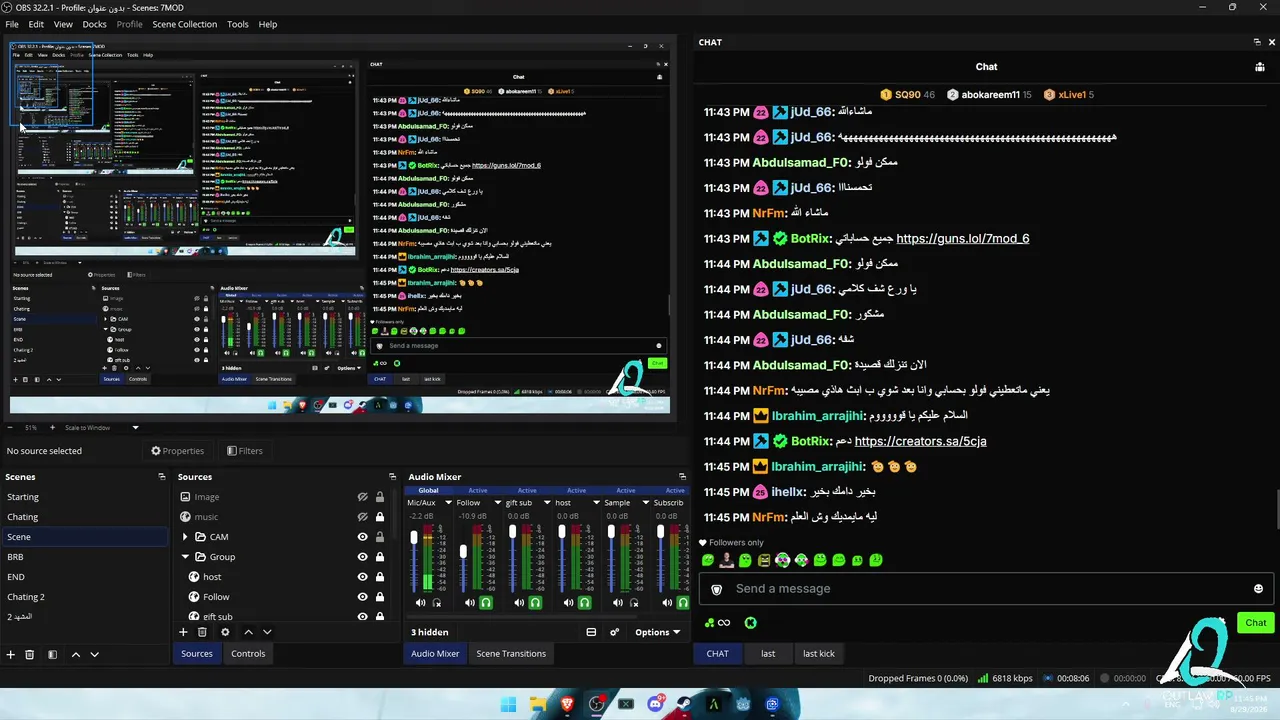
Task: Delete selected source using Sources trash icon
Action: [202, 632]
